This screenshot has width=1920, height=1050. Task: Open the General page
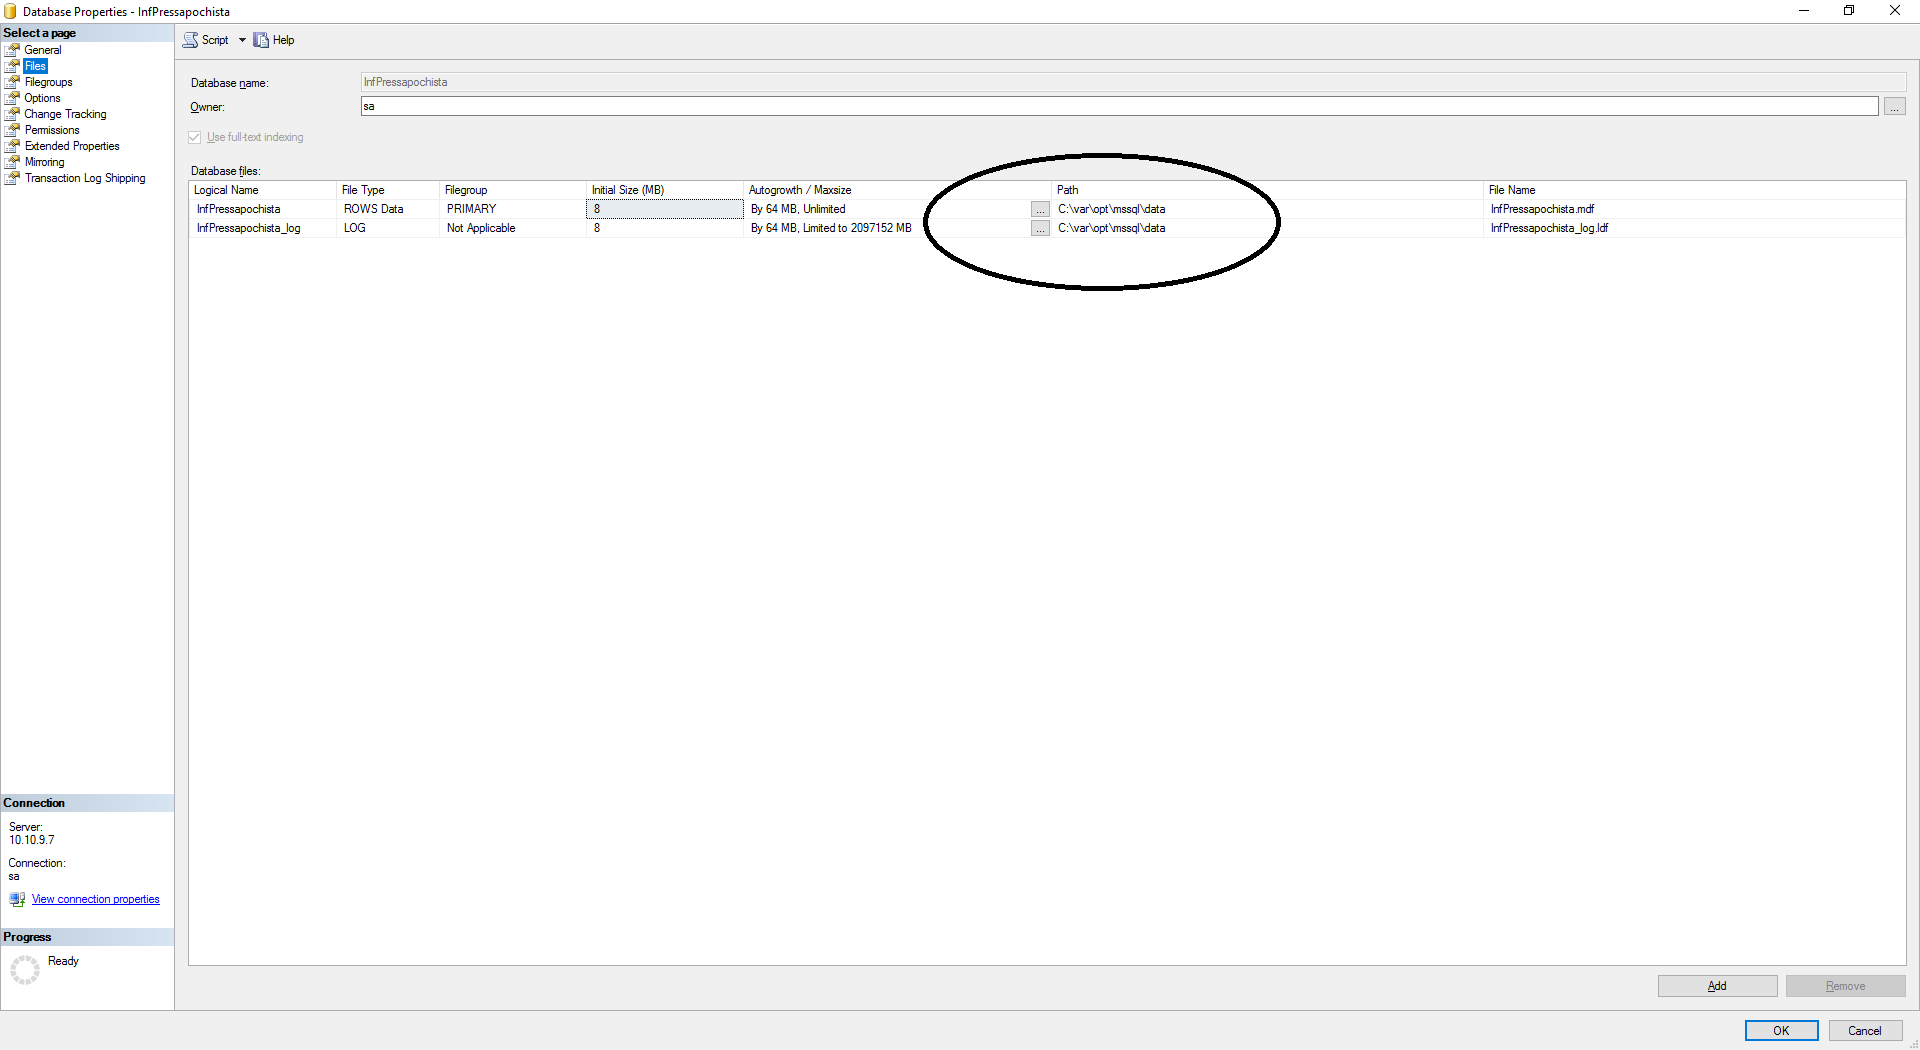43,50
